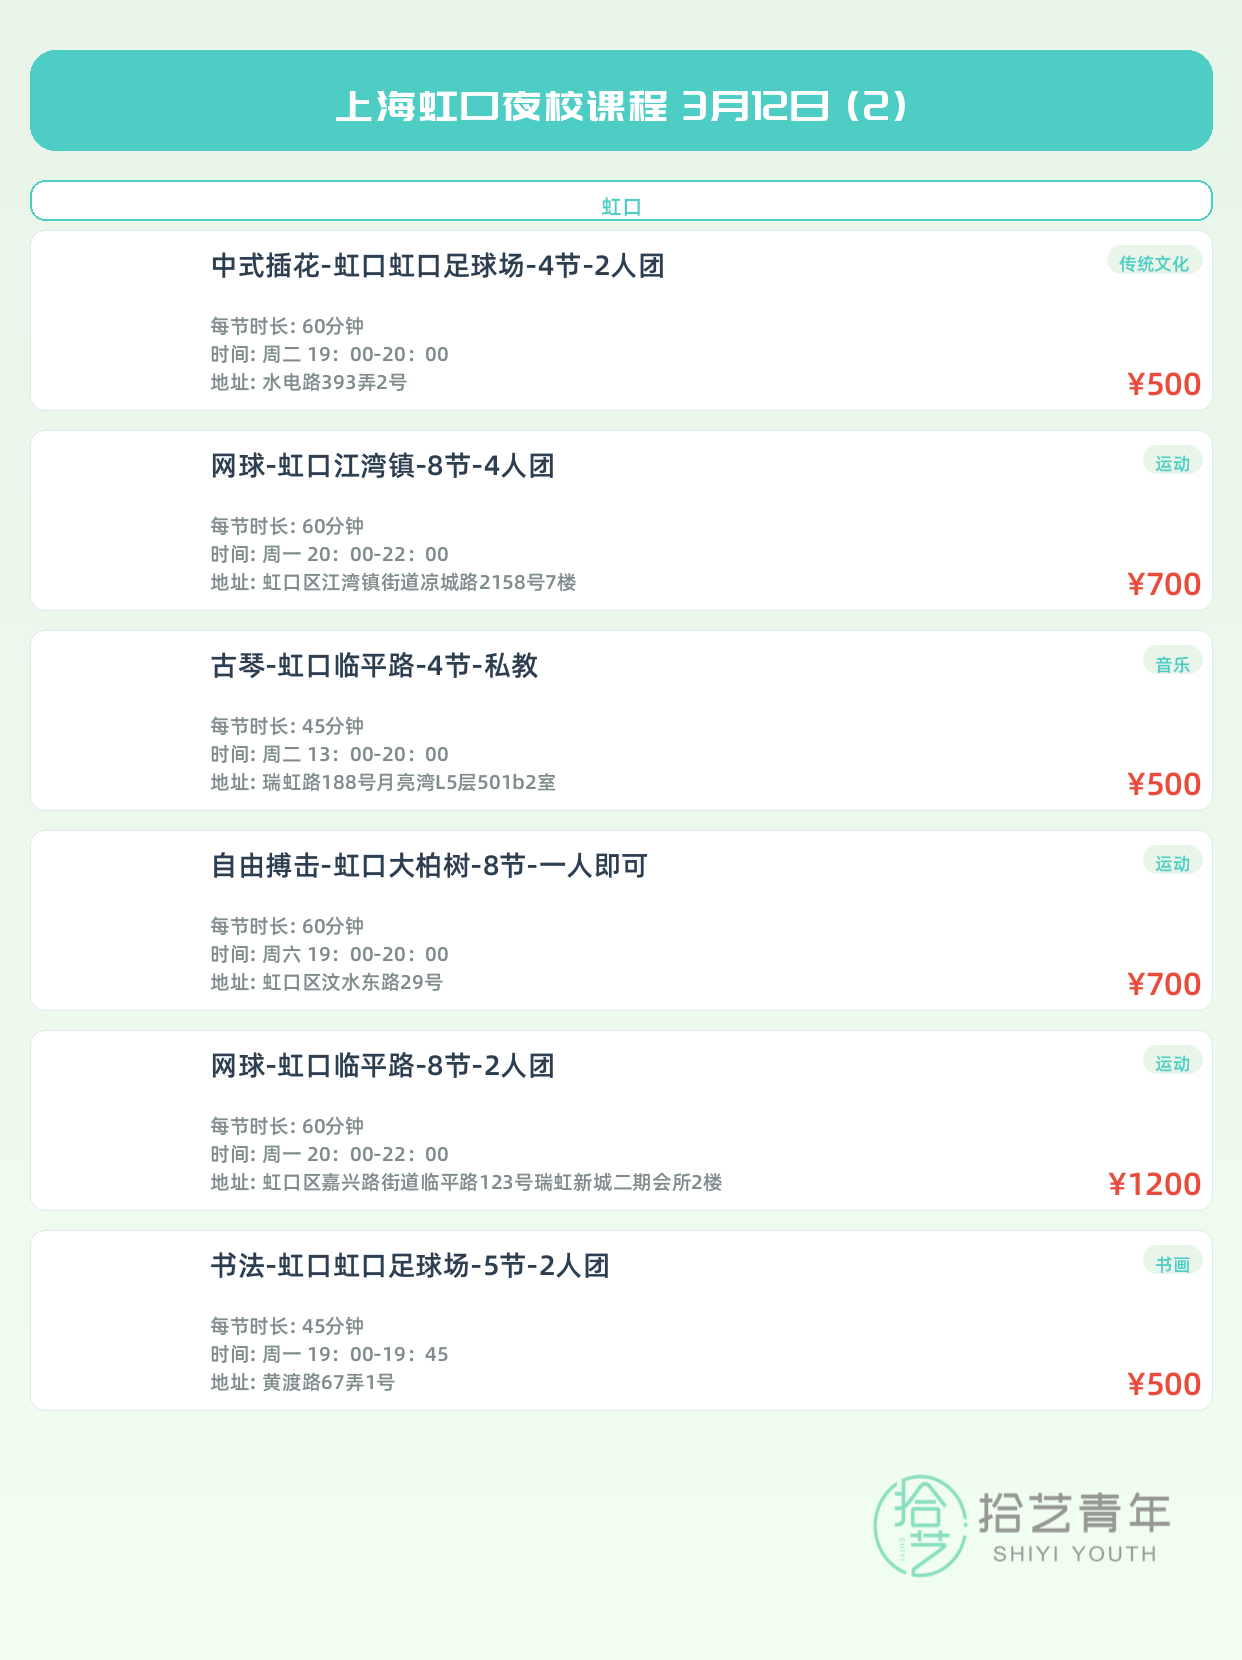The height and width of the screenshot is (1660, 1242).
Task: Open the 网球-虹口江湾镇-8节-4人团 course
Action: (383, 466)
